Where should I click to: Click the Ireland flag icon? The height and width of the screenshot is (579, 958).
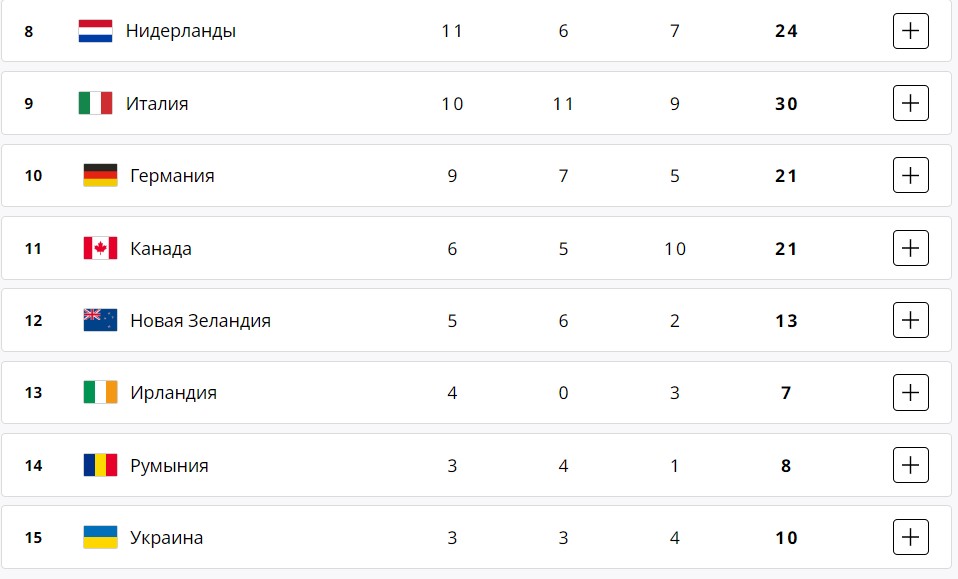pyautogui.click(x=100, y=392)
